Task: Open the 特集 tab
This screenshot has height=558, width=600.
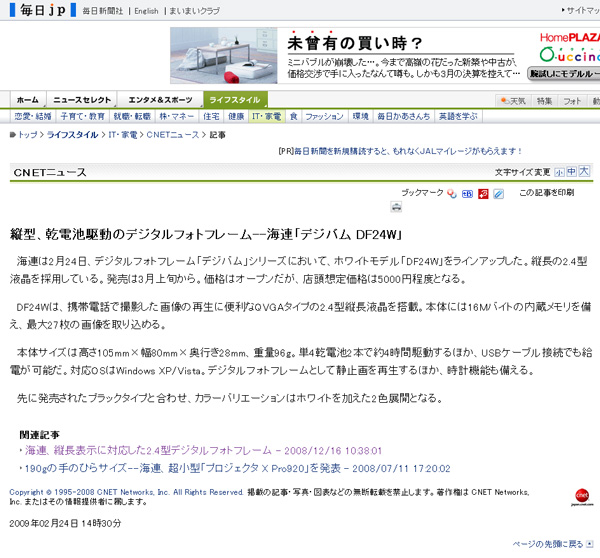Action: [545, 101]
